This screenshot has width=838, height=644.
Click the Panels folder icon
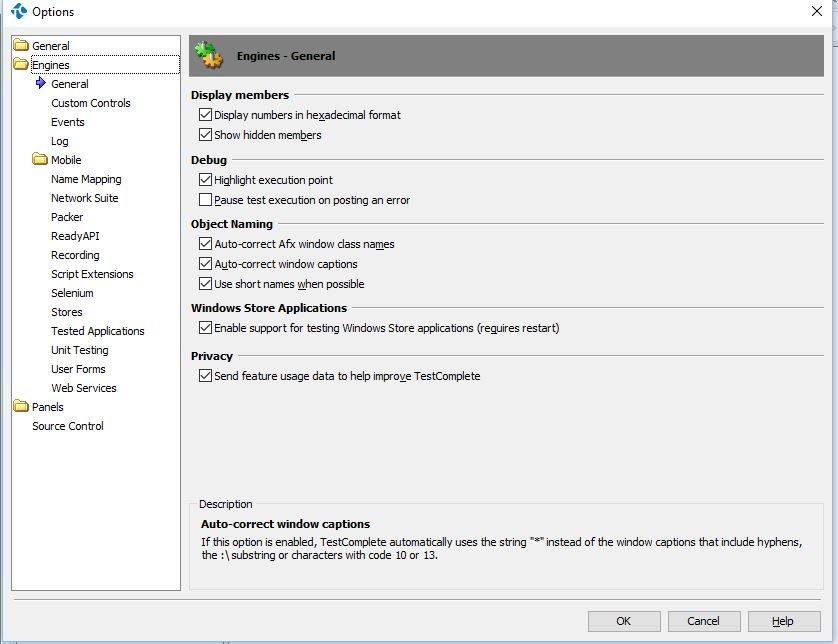(x=21, y=407)
